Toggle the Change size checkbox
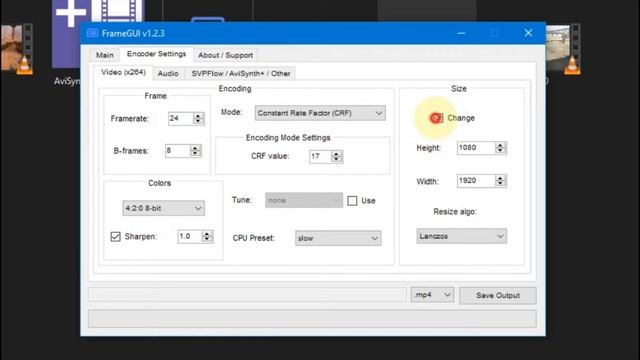Screen dimensions: 640x360 click(x=437, y=118)
